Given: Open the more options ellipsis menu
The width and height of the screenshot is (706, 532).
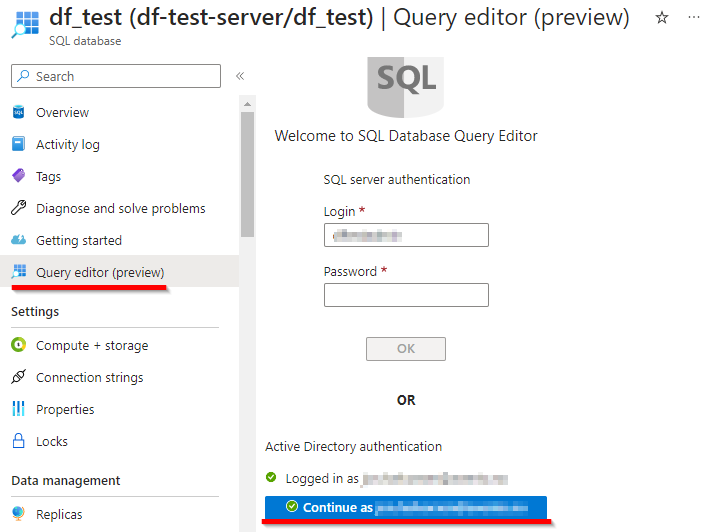Looking at the screenshot, I should point(693,18).
